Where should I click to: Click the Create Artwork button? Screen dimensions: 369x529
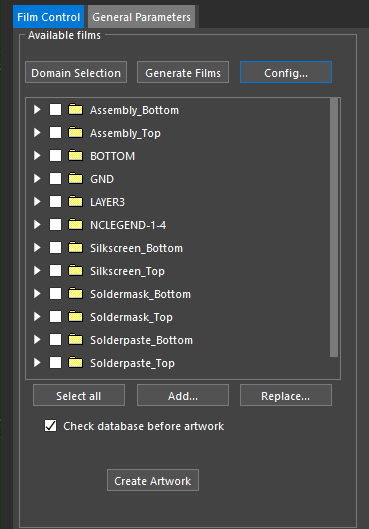click(153, 480)
